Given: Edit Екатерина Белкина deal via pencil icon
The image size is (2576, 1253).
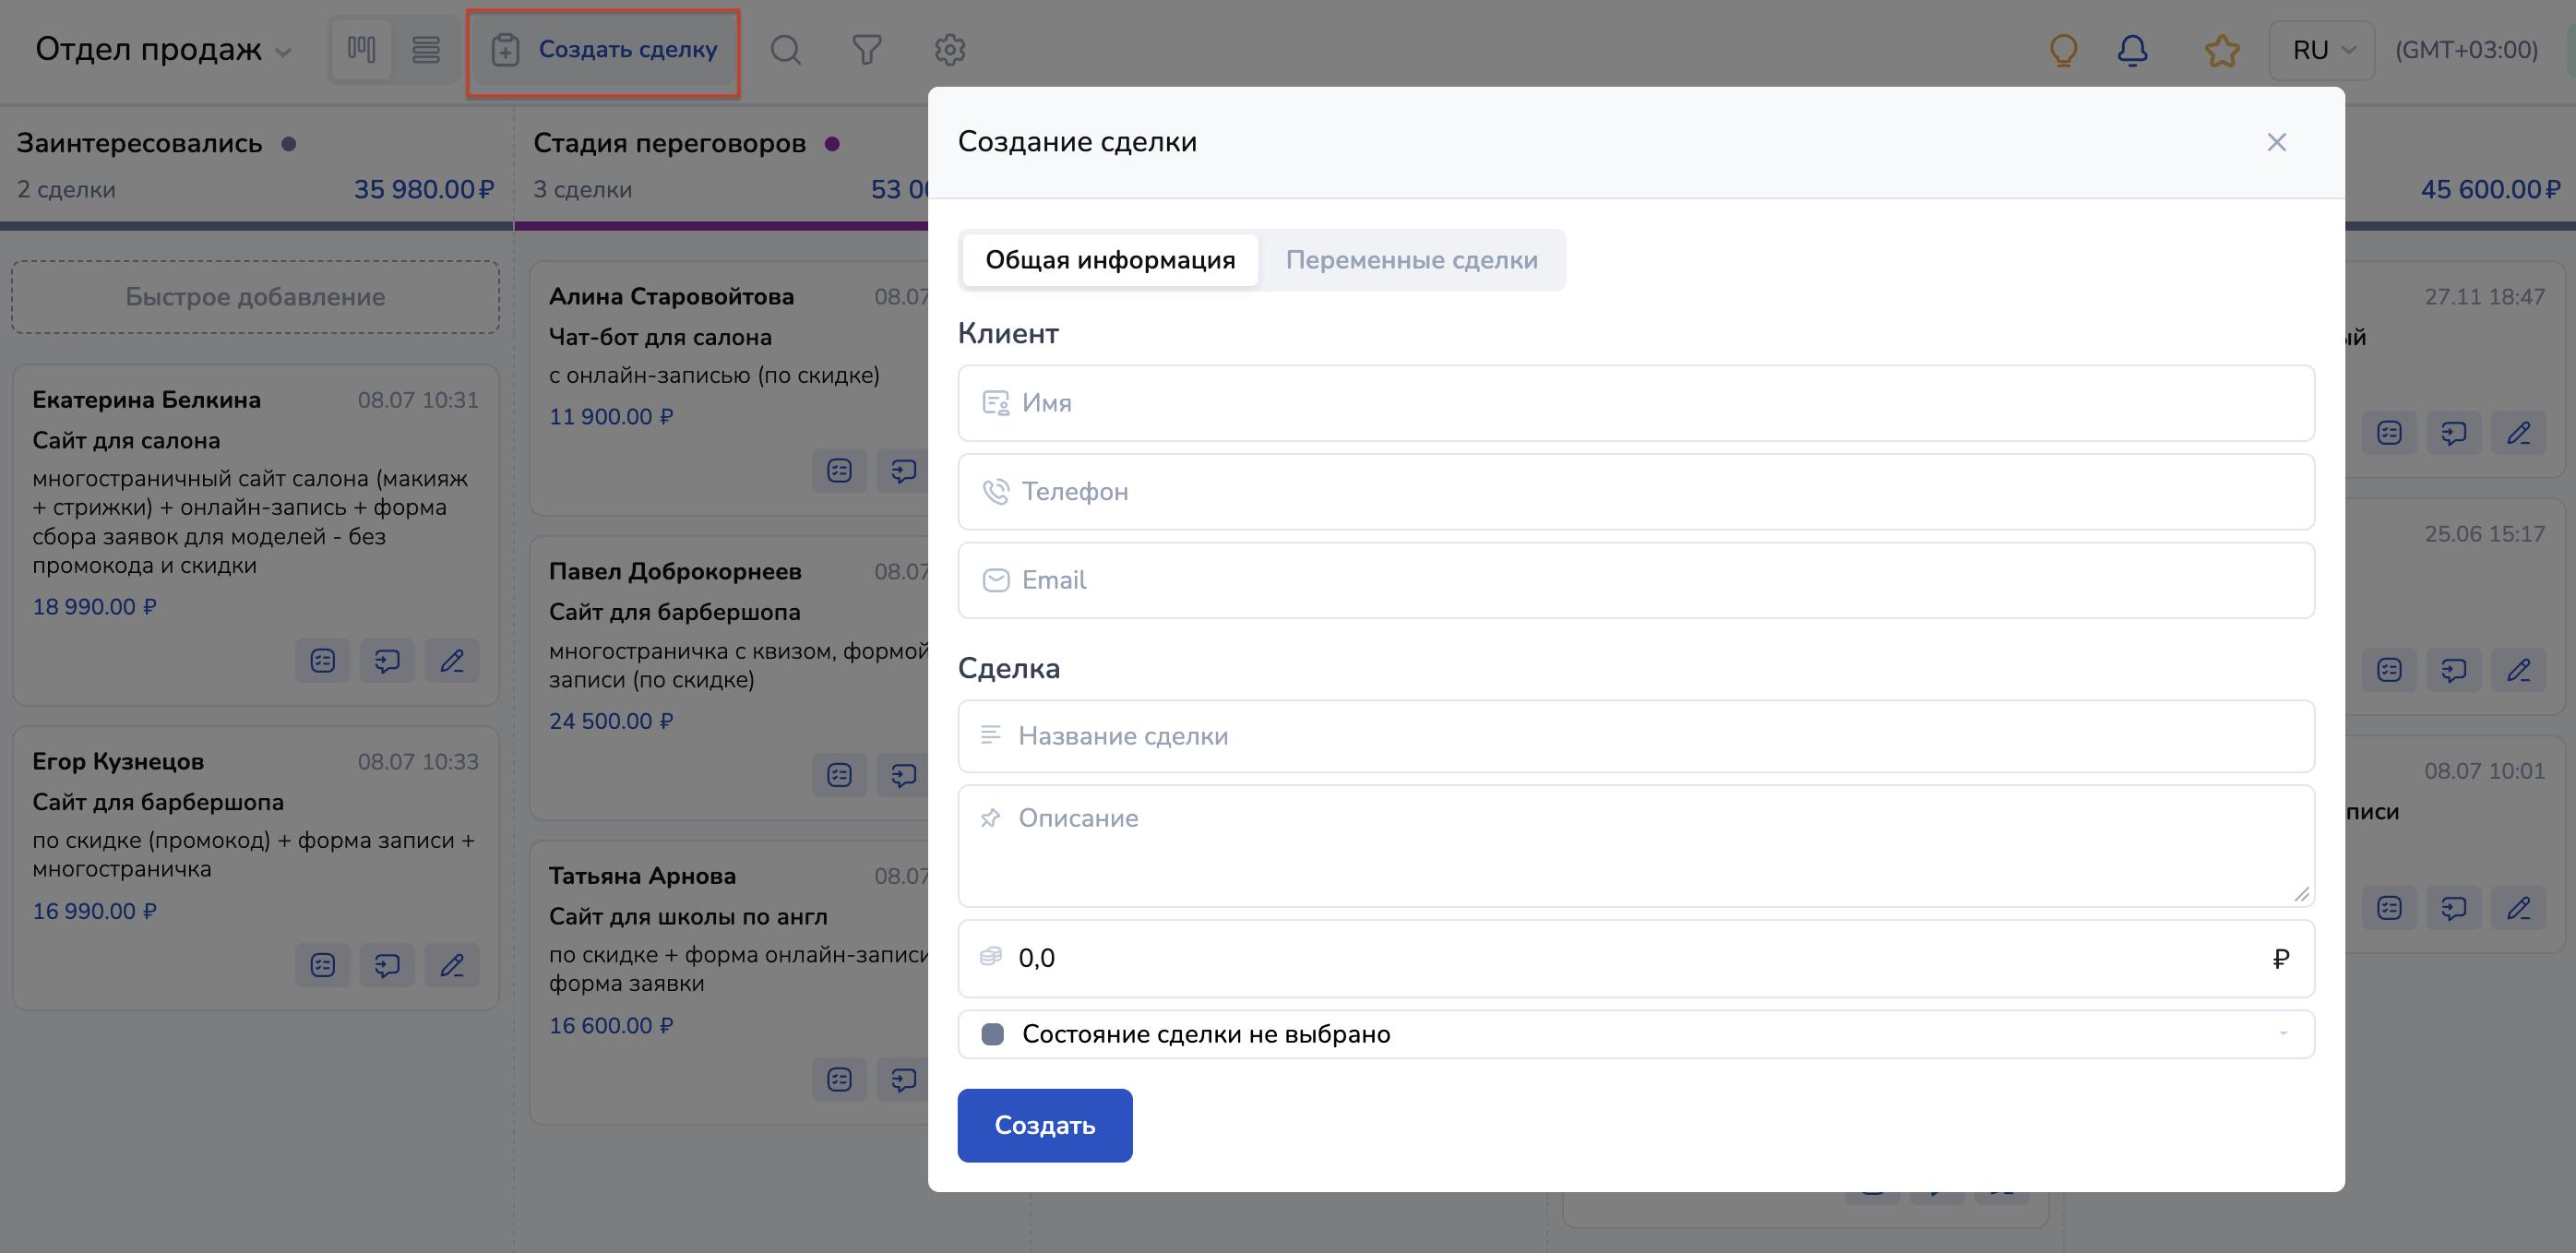Looking at the screenshot, I should click(452, 661).
